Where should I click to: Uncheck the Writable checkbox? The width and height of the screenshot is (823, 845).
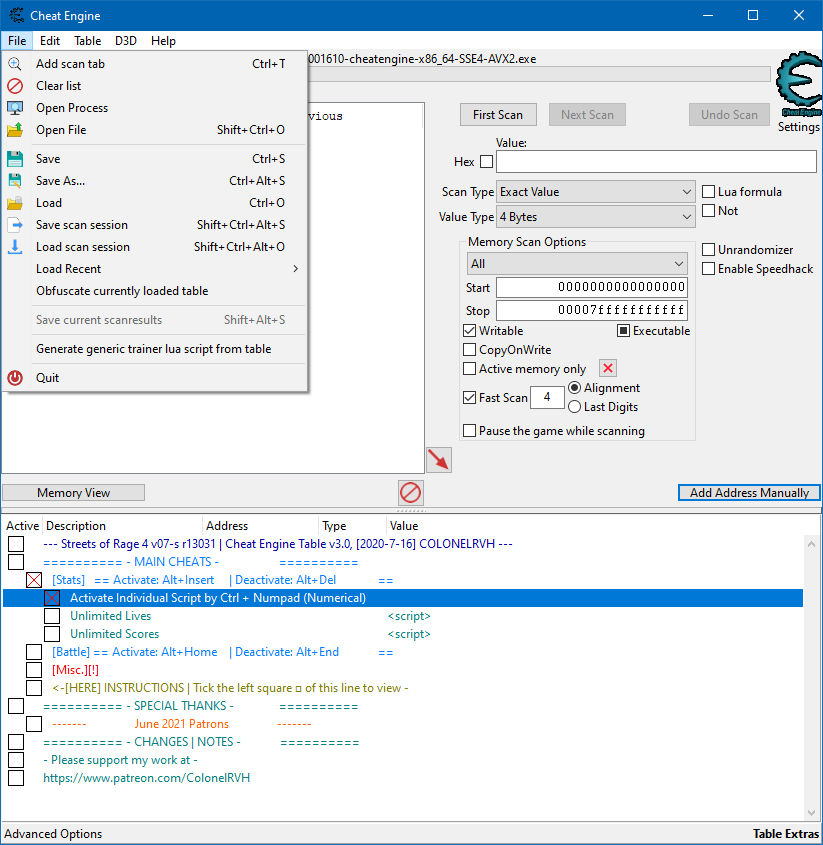[469, 331]
